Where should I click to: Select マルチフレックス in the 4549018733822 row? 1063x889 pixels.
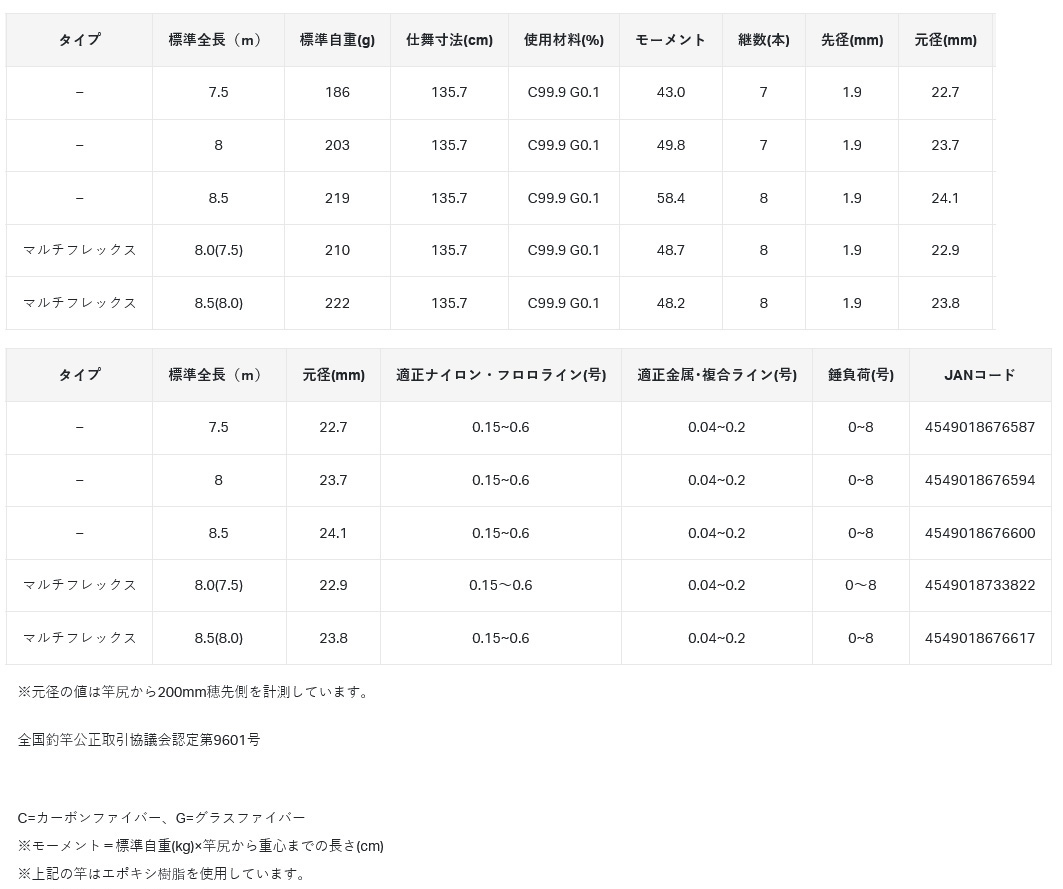click(79, 585)
